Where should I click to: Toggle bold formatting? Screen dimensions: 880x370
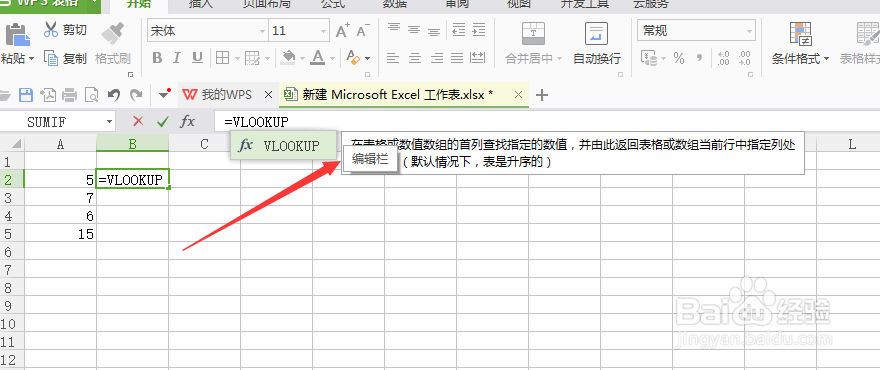157,58
